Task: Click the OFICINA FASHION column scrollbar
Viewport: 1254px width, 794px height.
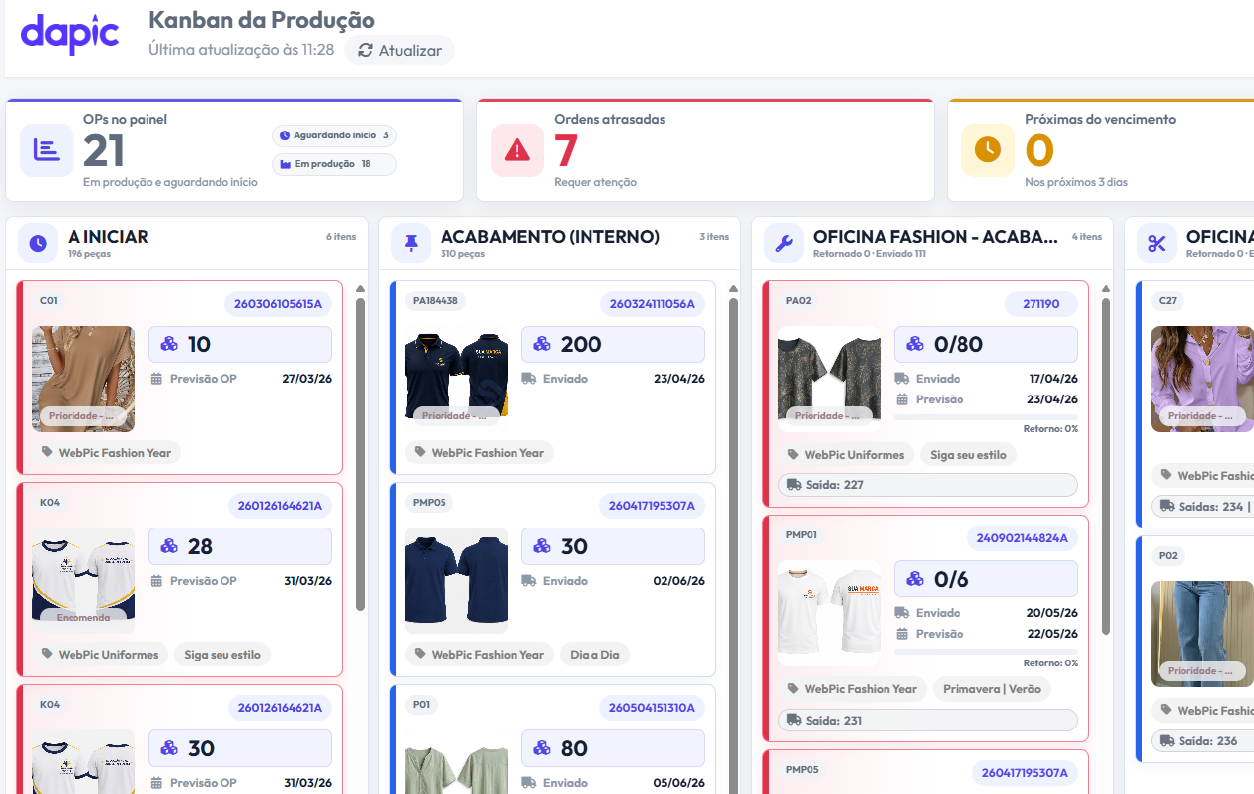Action: pos(1106,467)
